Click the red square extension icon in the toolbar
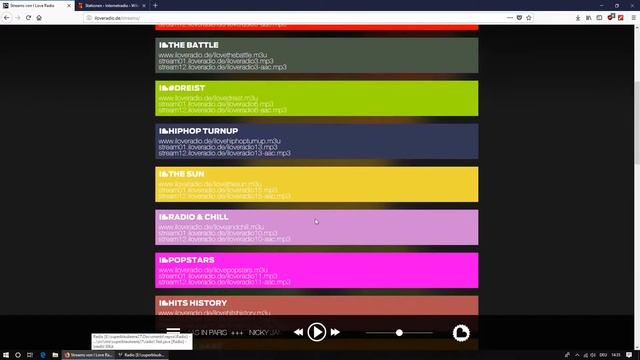Viewport: 640px width, 360px height. point(621,18)
